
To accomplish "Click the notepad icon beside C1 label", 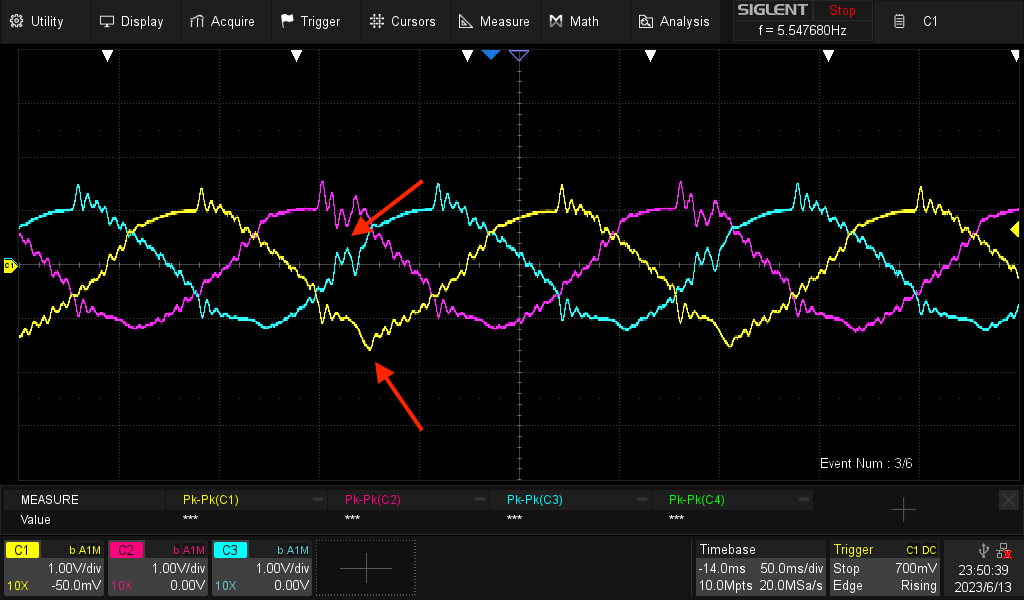I will coord(899,22).
